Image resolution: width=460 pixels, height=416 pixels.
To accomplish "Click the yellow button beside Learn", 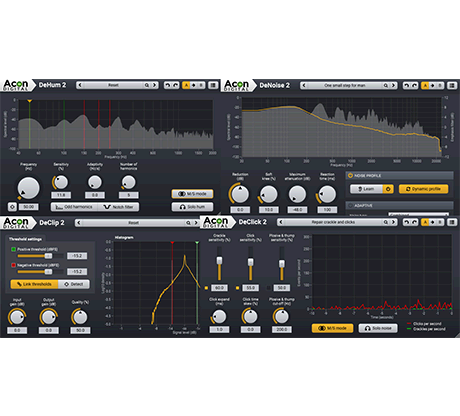I will pos(388,189).
